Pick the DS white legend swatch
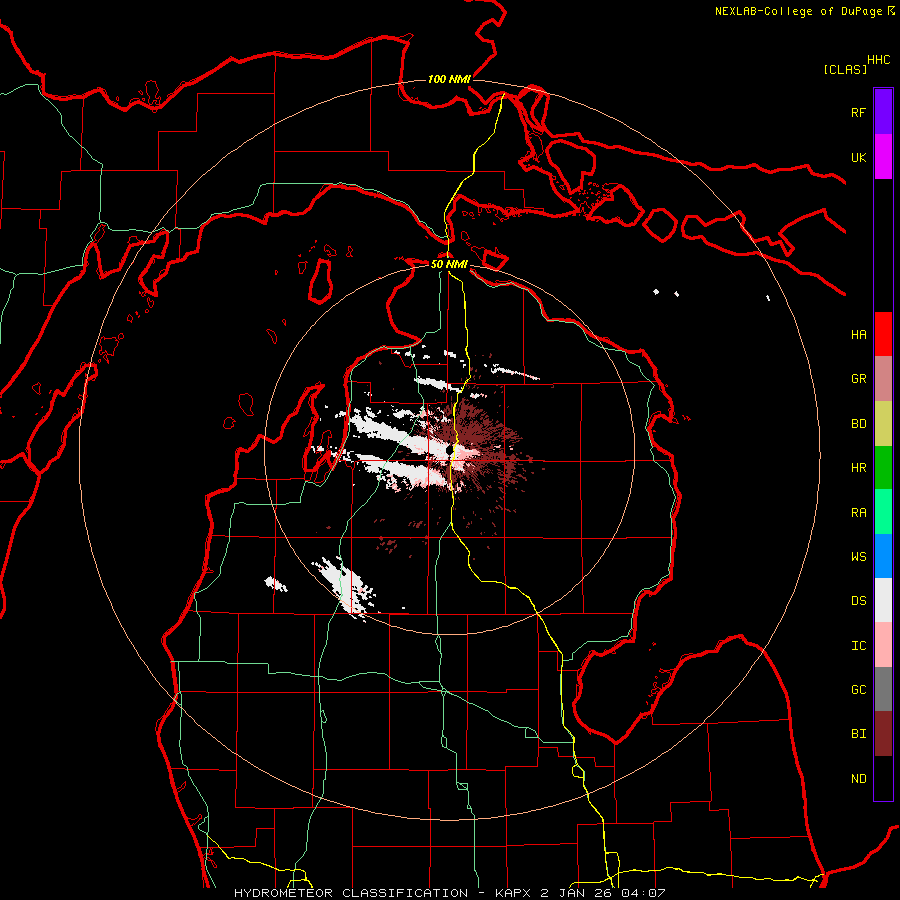 pyautogui.click(x=883, y=600)
